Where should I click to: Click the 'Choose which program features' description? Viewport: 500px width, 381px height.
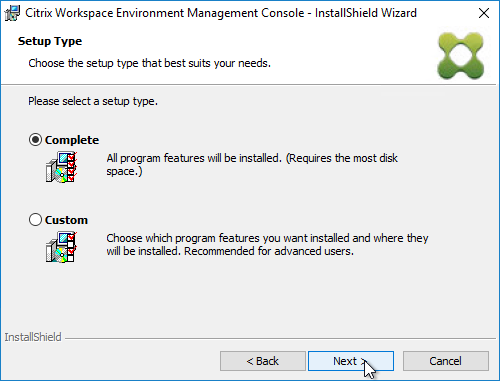coord(267,244)
